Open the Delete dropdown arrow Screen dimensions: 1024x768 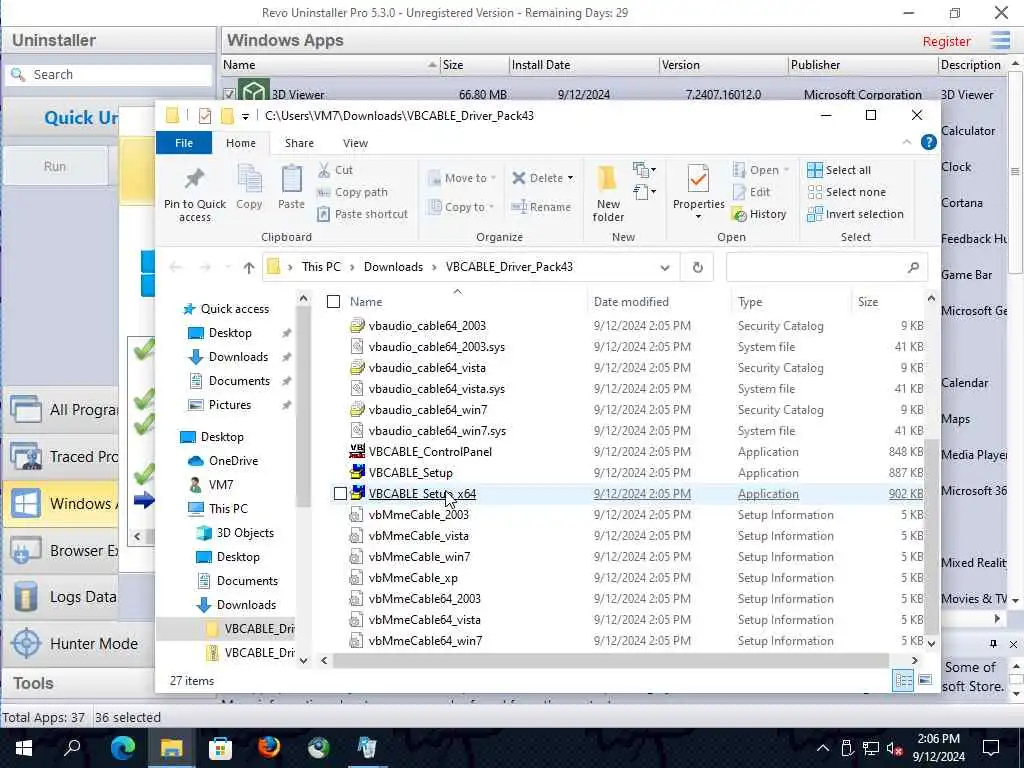point(570,178)
